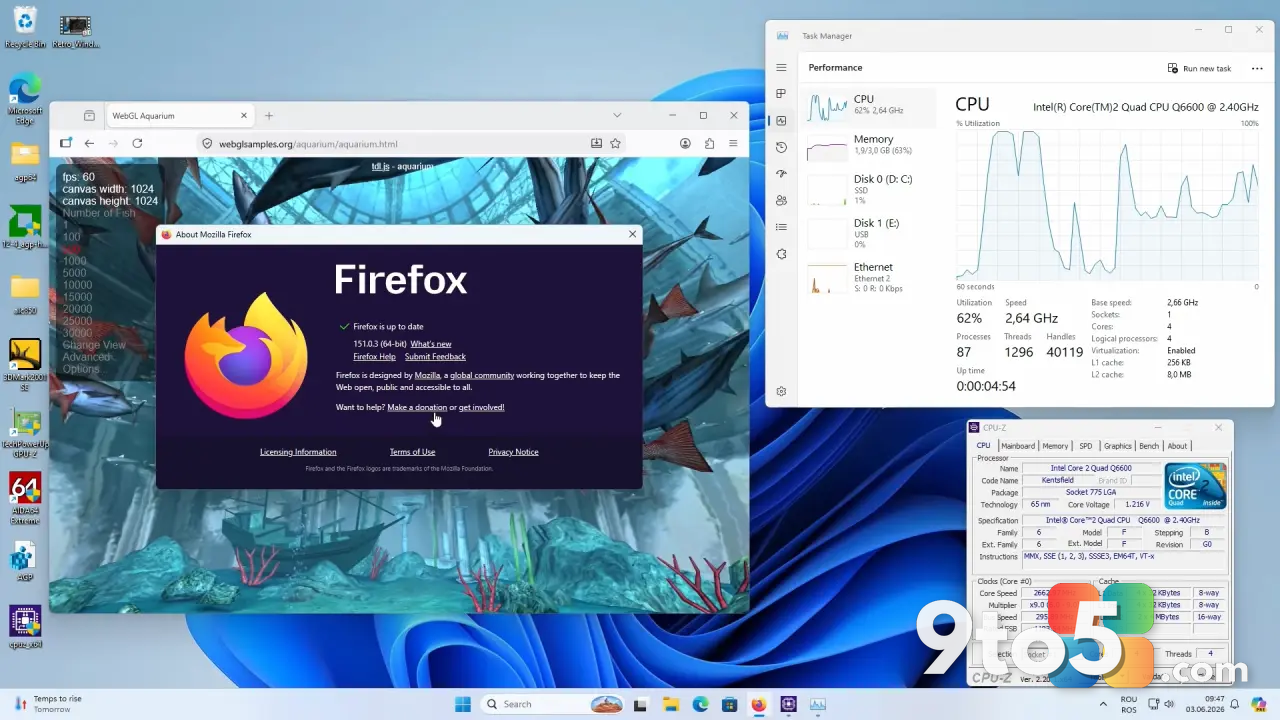Open Firefox sidebar toggle icon
The height and width of the screenshot is (720, 1280).
(x=66, y=143)
